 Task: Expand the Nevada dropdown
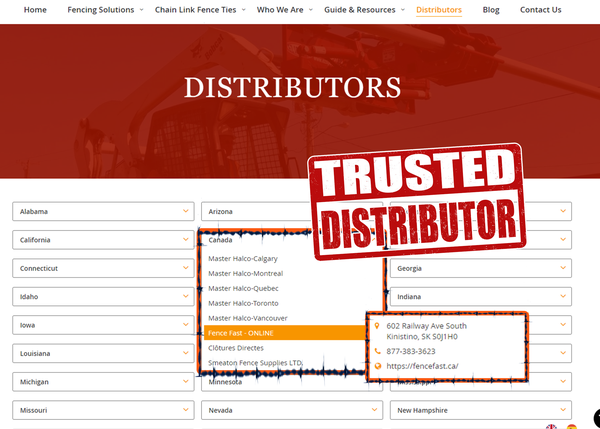coord(292,410)
